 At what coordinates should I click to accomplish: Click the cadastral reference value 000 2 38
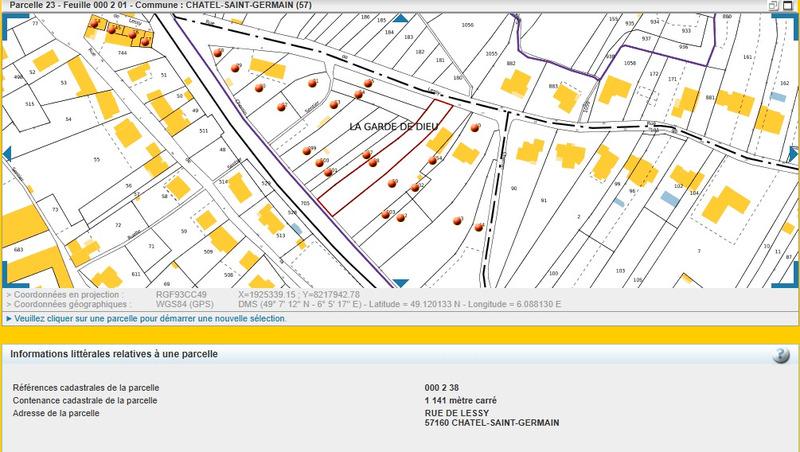(441, 388)
